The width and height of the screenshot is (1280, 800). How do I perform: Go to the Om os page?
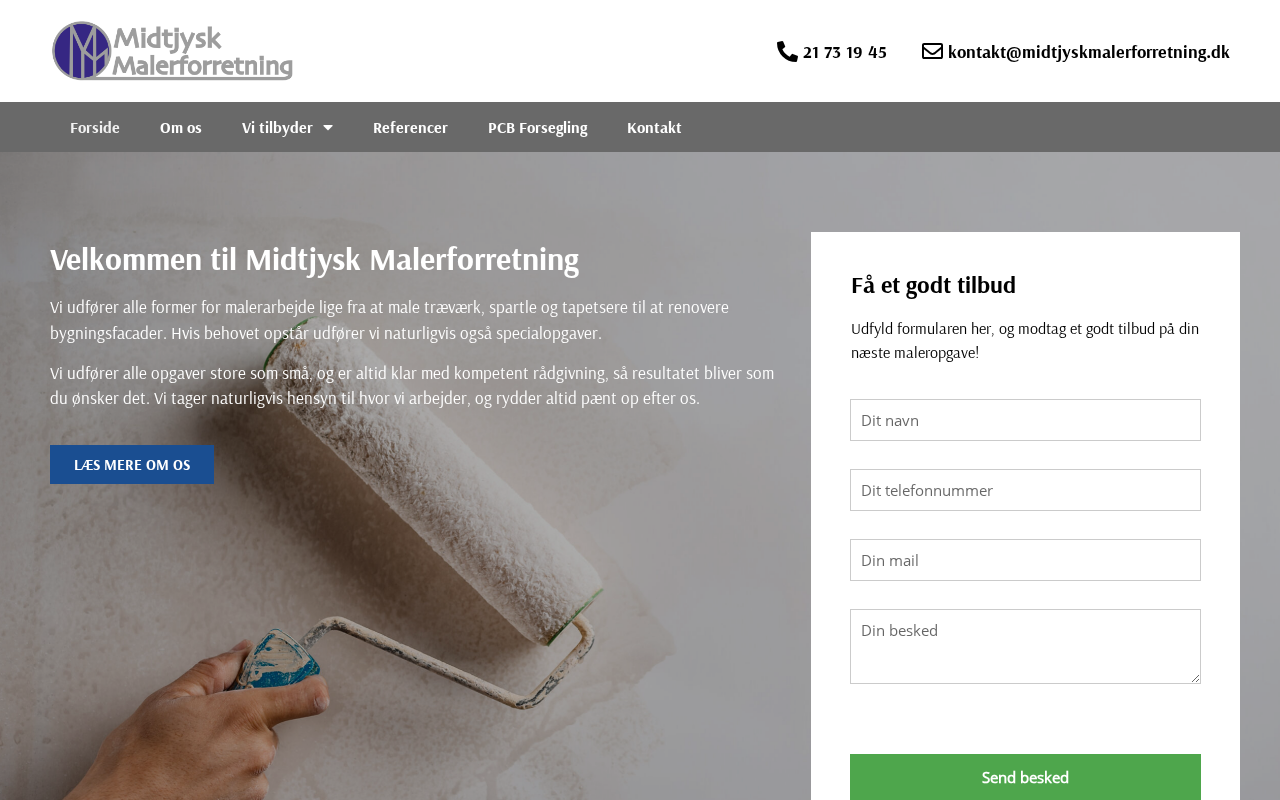pyautogui.click(x=181, y=127)
